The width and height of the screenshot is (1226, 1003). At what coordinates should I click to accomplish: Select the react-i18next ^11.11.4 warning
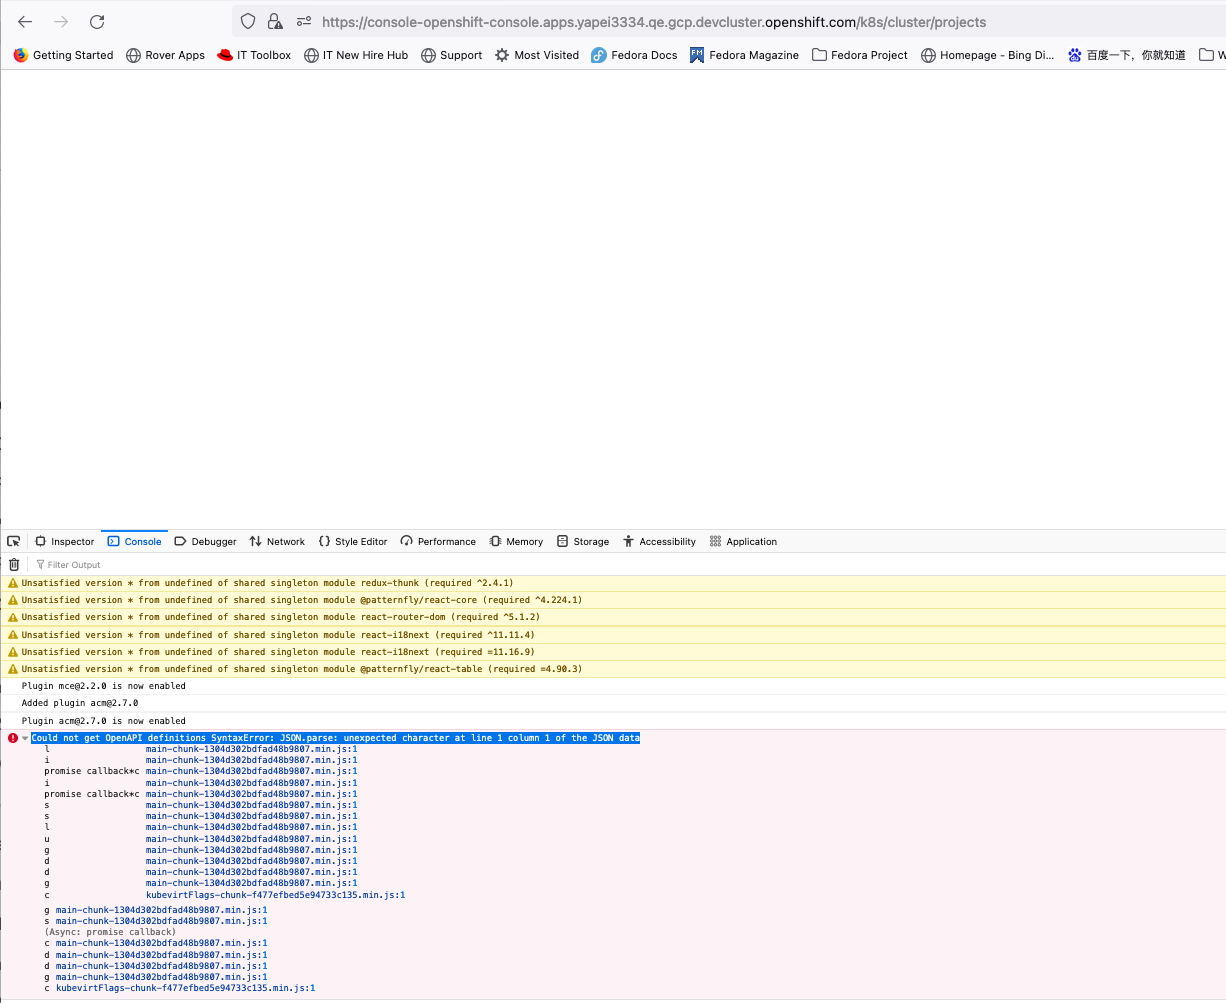click(278, 635)
